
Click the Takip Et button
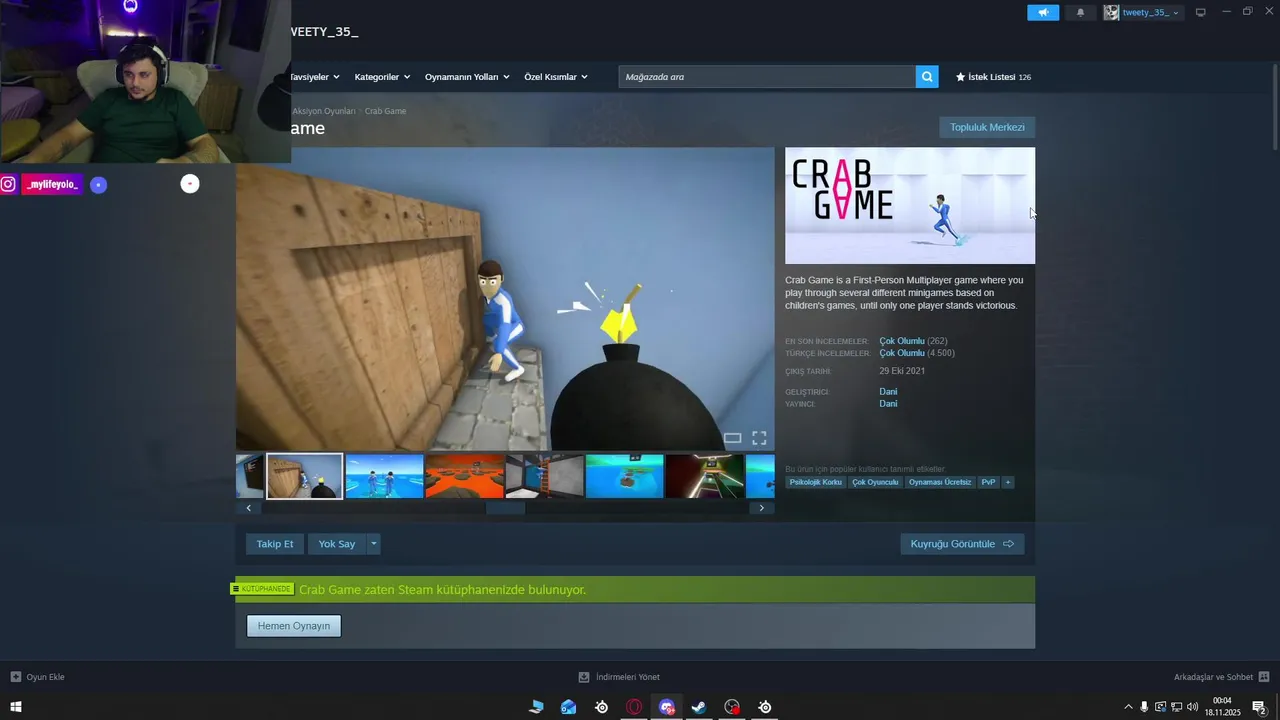[275, 544]
